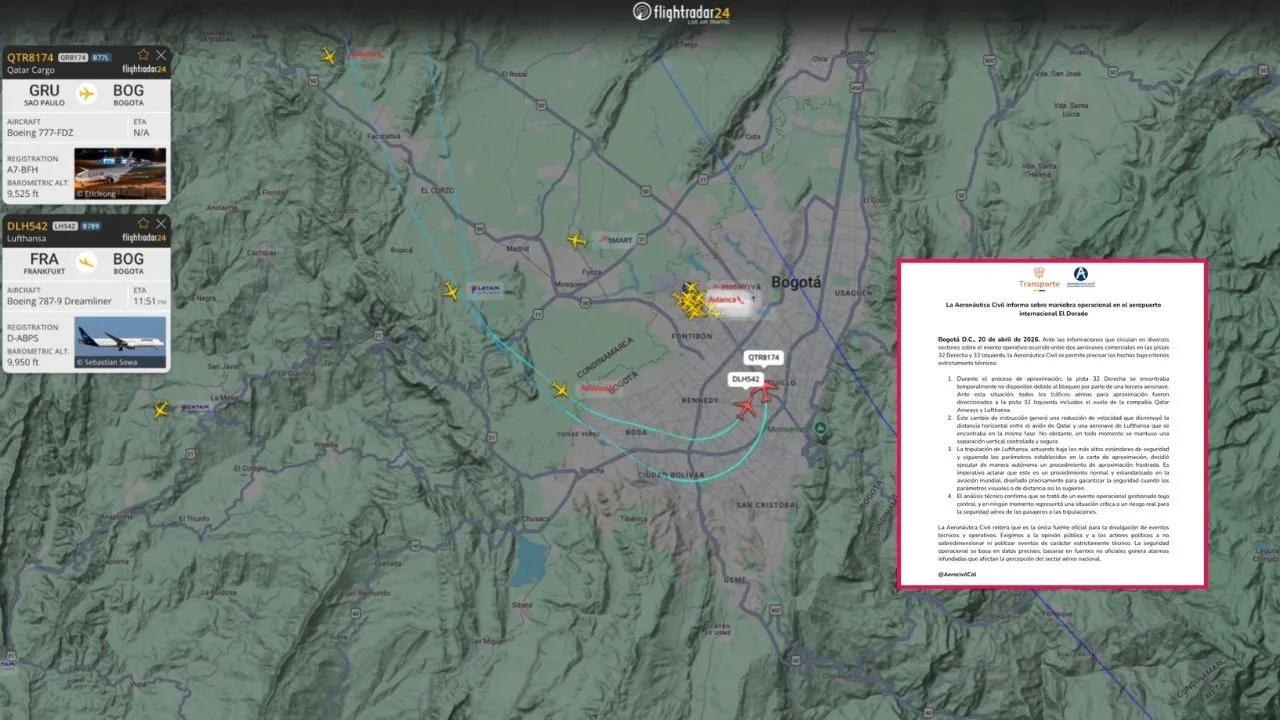Click the QTR8174 callout label on map
This screenshot has height=720, width=1280.
[763, 357]
